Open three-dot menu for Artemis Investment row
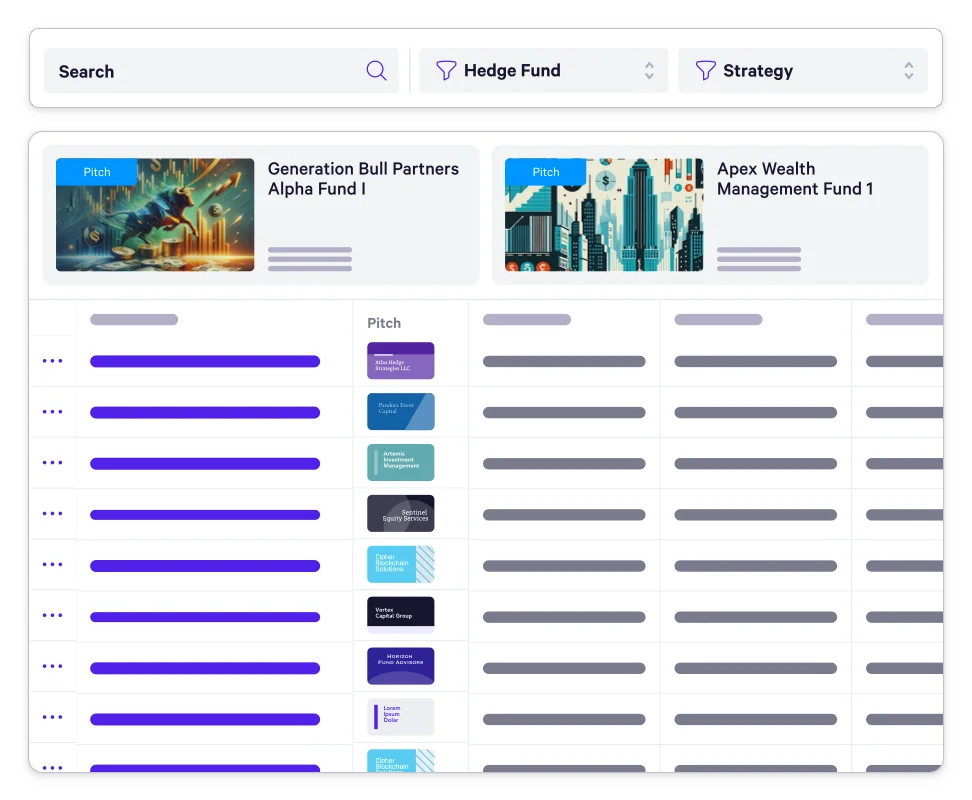 click(52, 463)
